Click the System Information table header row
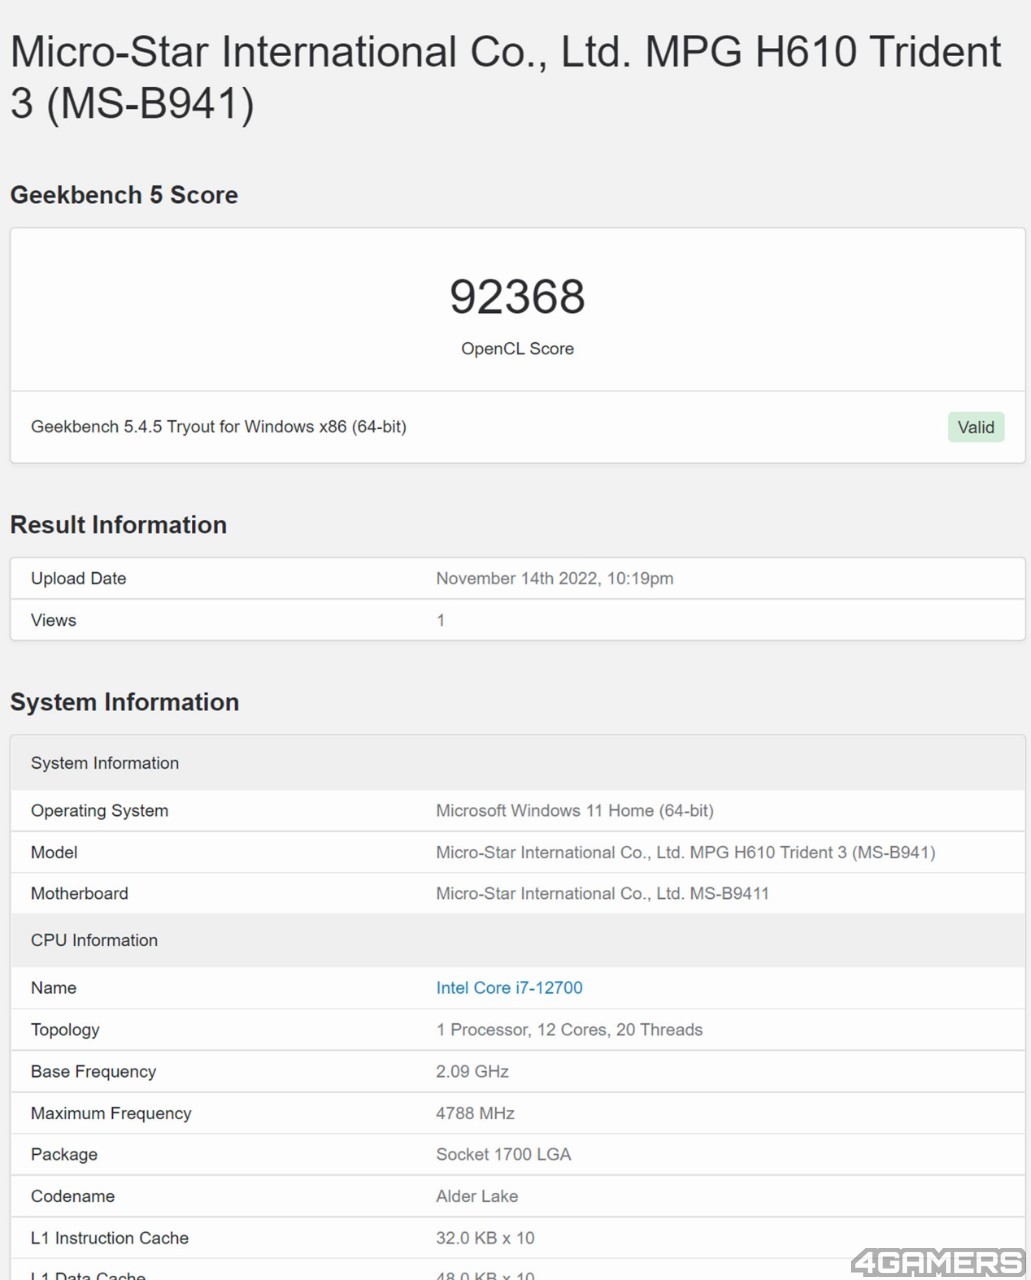1031x1280 pixels. pos(518,763)
